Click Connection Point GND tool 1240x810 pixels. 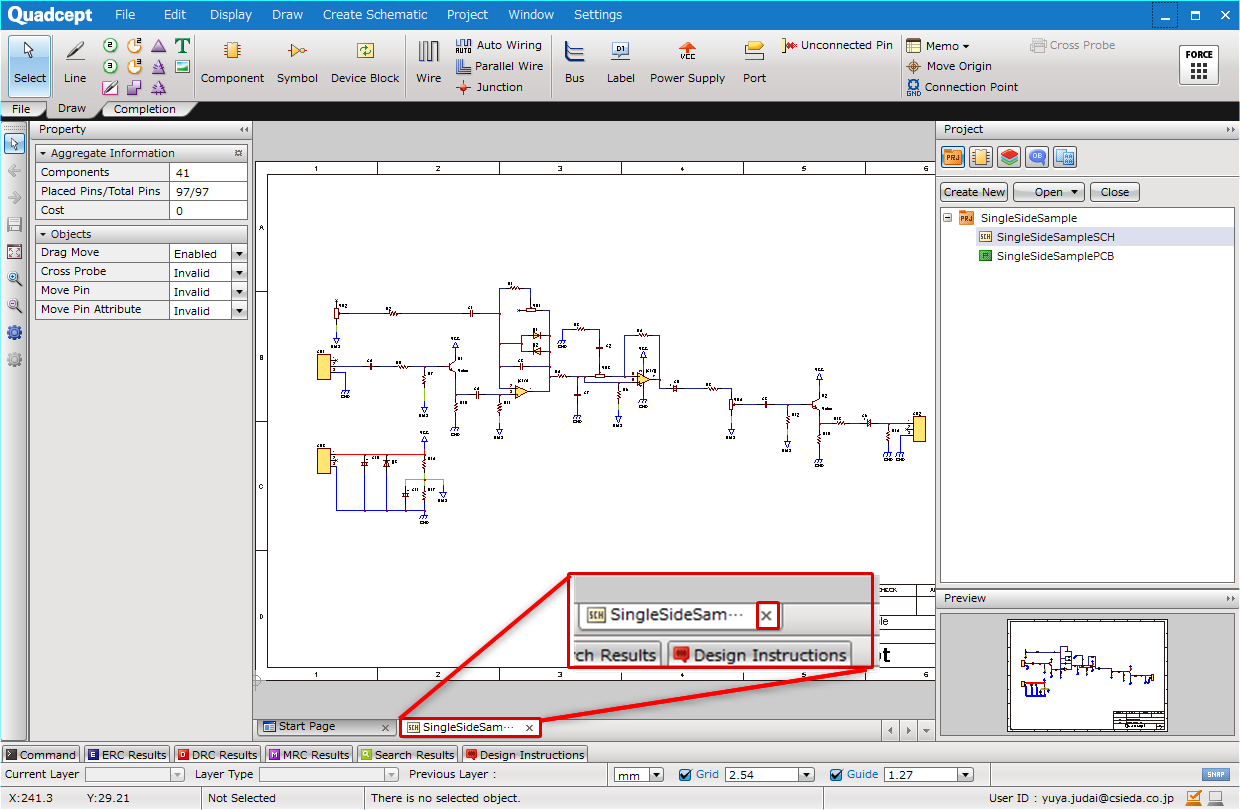[961, 87]
